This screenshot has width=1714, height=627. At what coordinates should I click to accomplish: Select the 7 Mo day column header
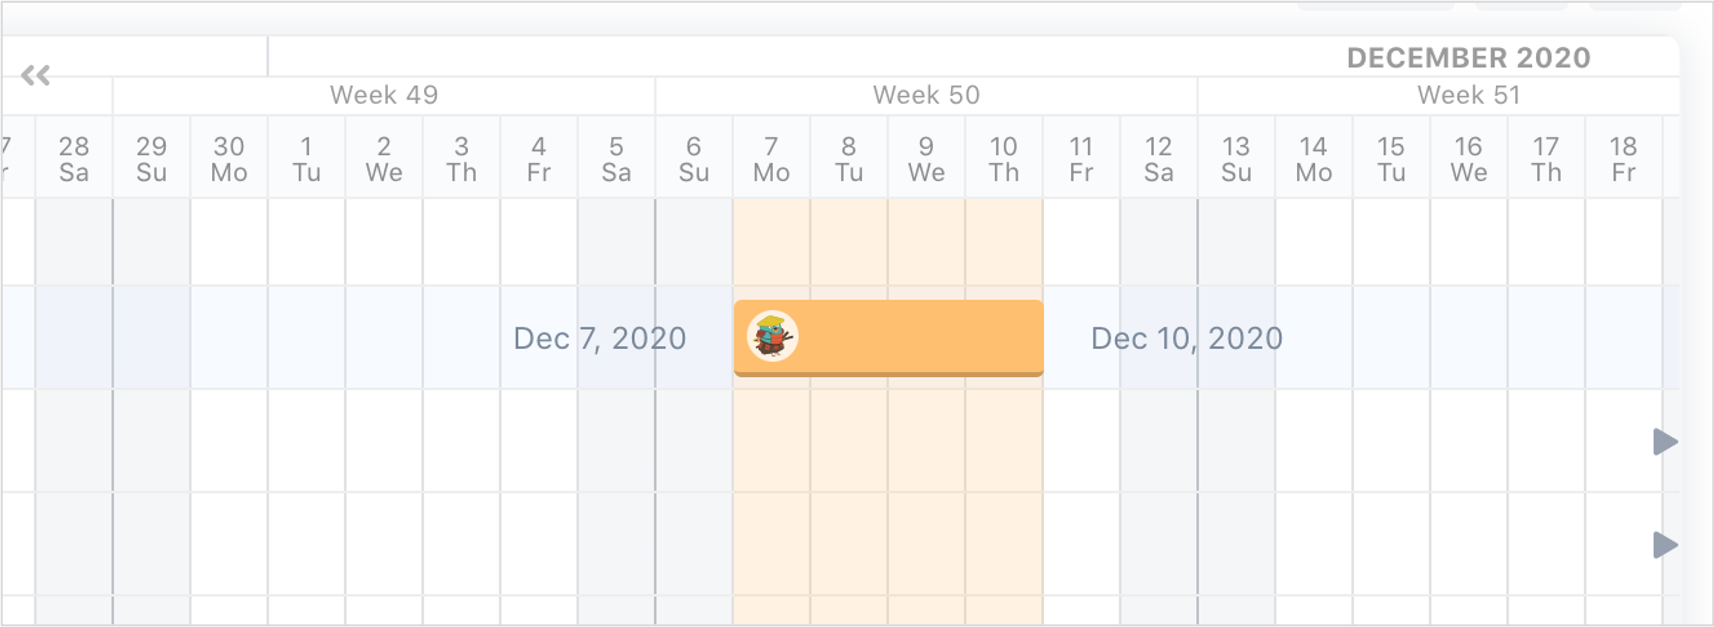point(771,159)
